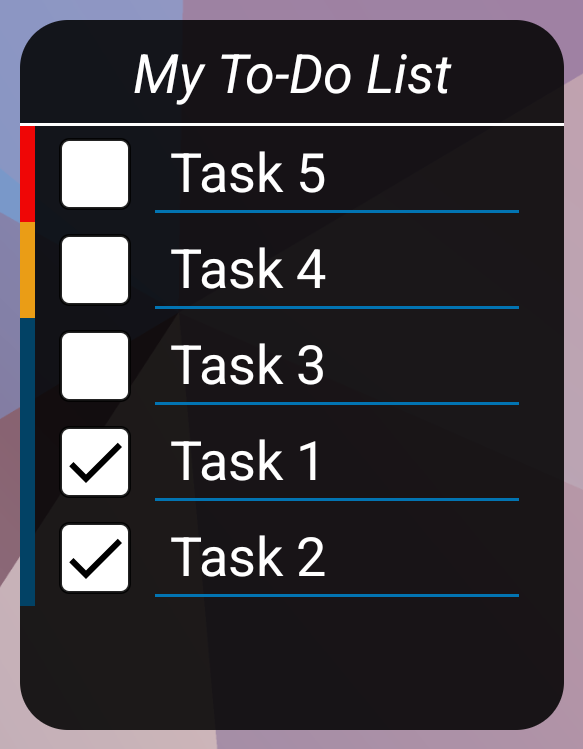The height and width of the screenshot is (749, 583).
Task: Select the Task 2 label
Action: tap(248, 557)
